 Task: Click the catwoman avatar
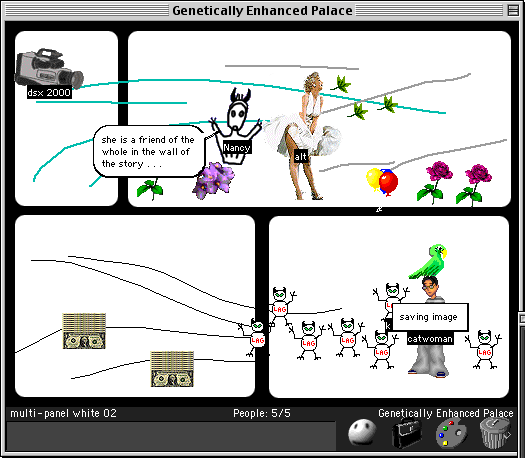click(429, 326)
